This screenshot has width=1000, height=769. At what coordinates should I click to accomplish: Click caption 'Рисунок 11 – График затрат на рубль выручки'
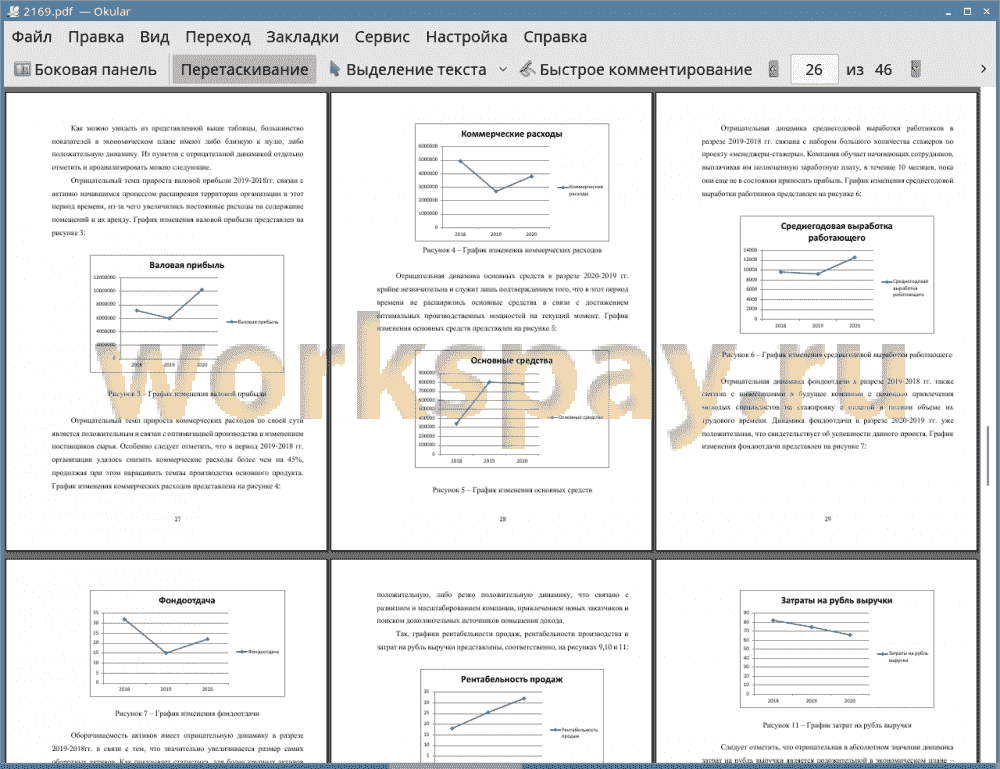(837, 725)
